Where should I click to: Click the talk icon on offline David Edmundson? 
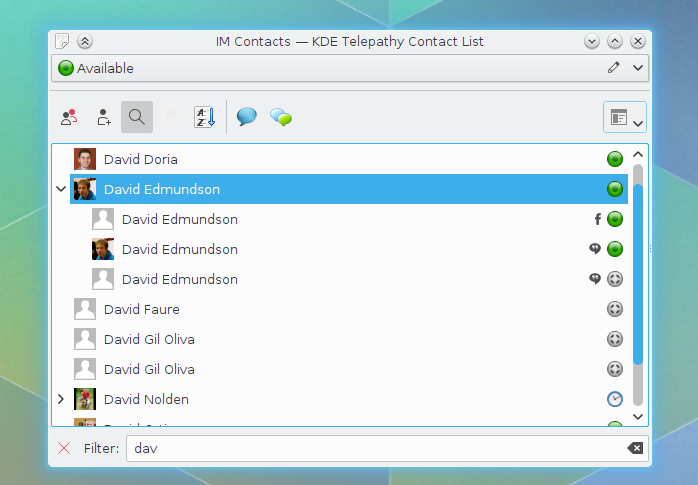pyautogui.click(x=595, y=279)
